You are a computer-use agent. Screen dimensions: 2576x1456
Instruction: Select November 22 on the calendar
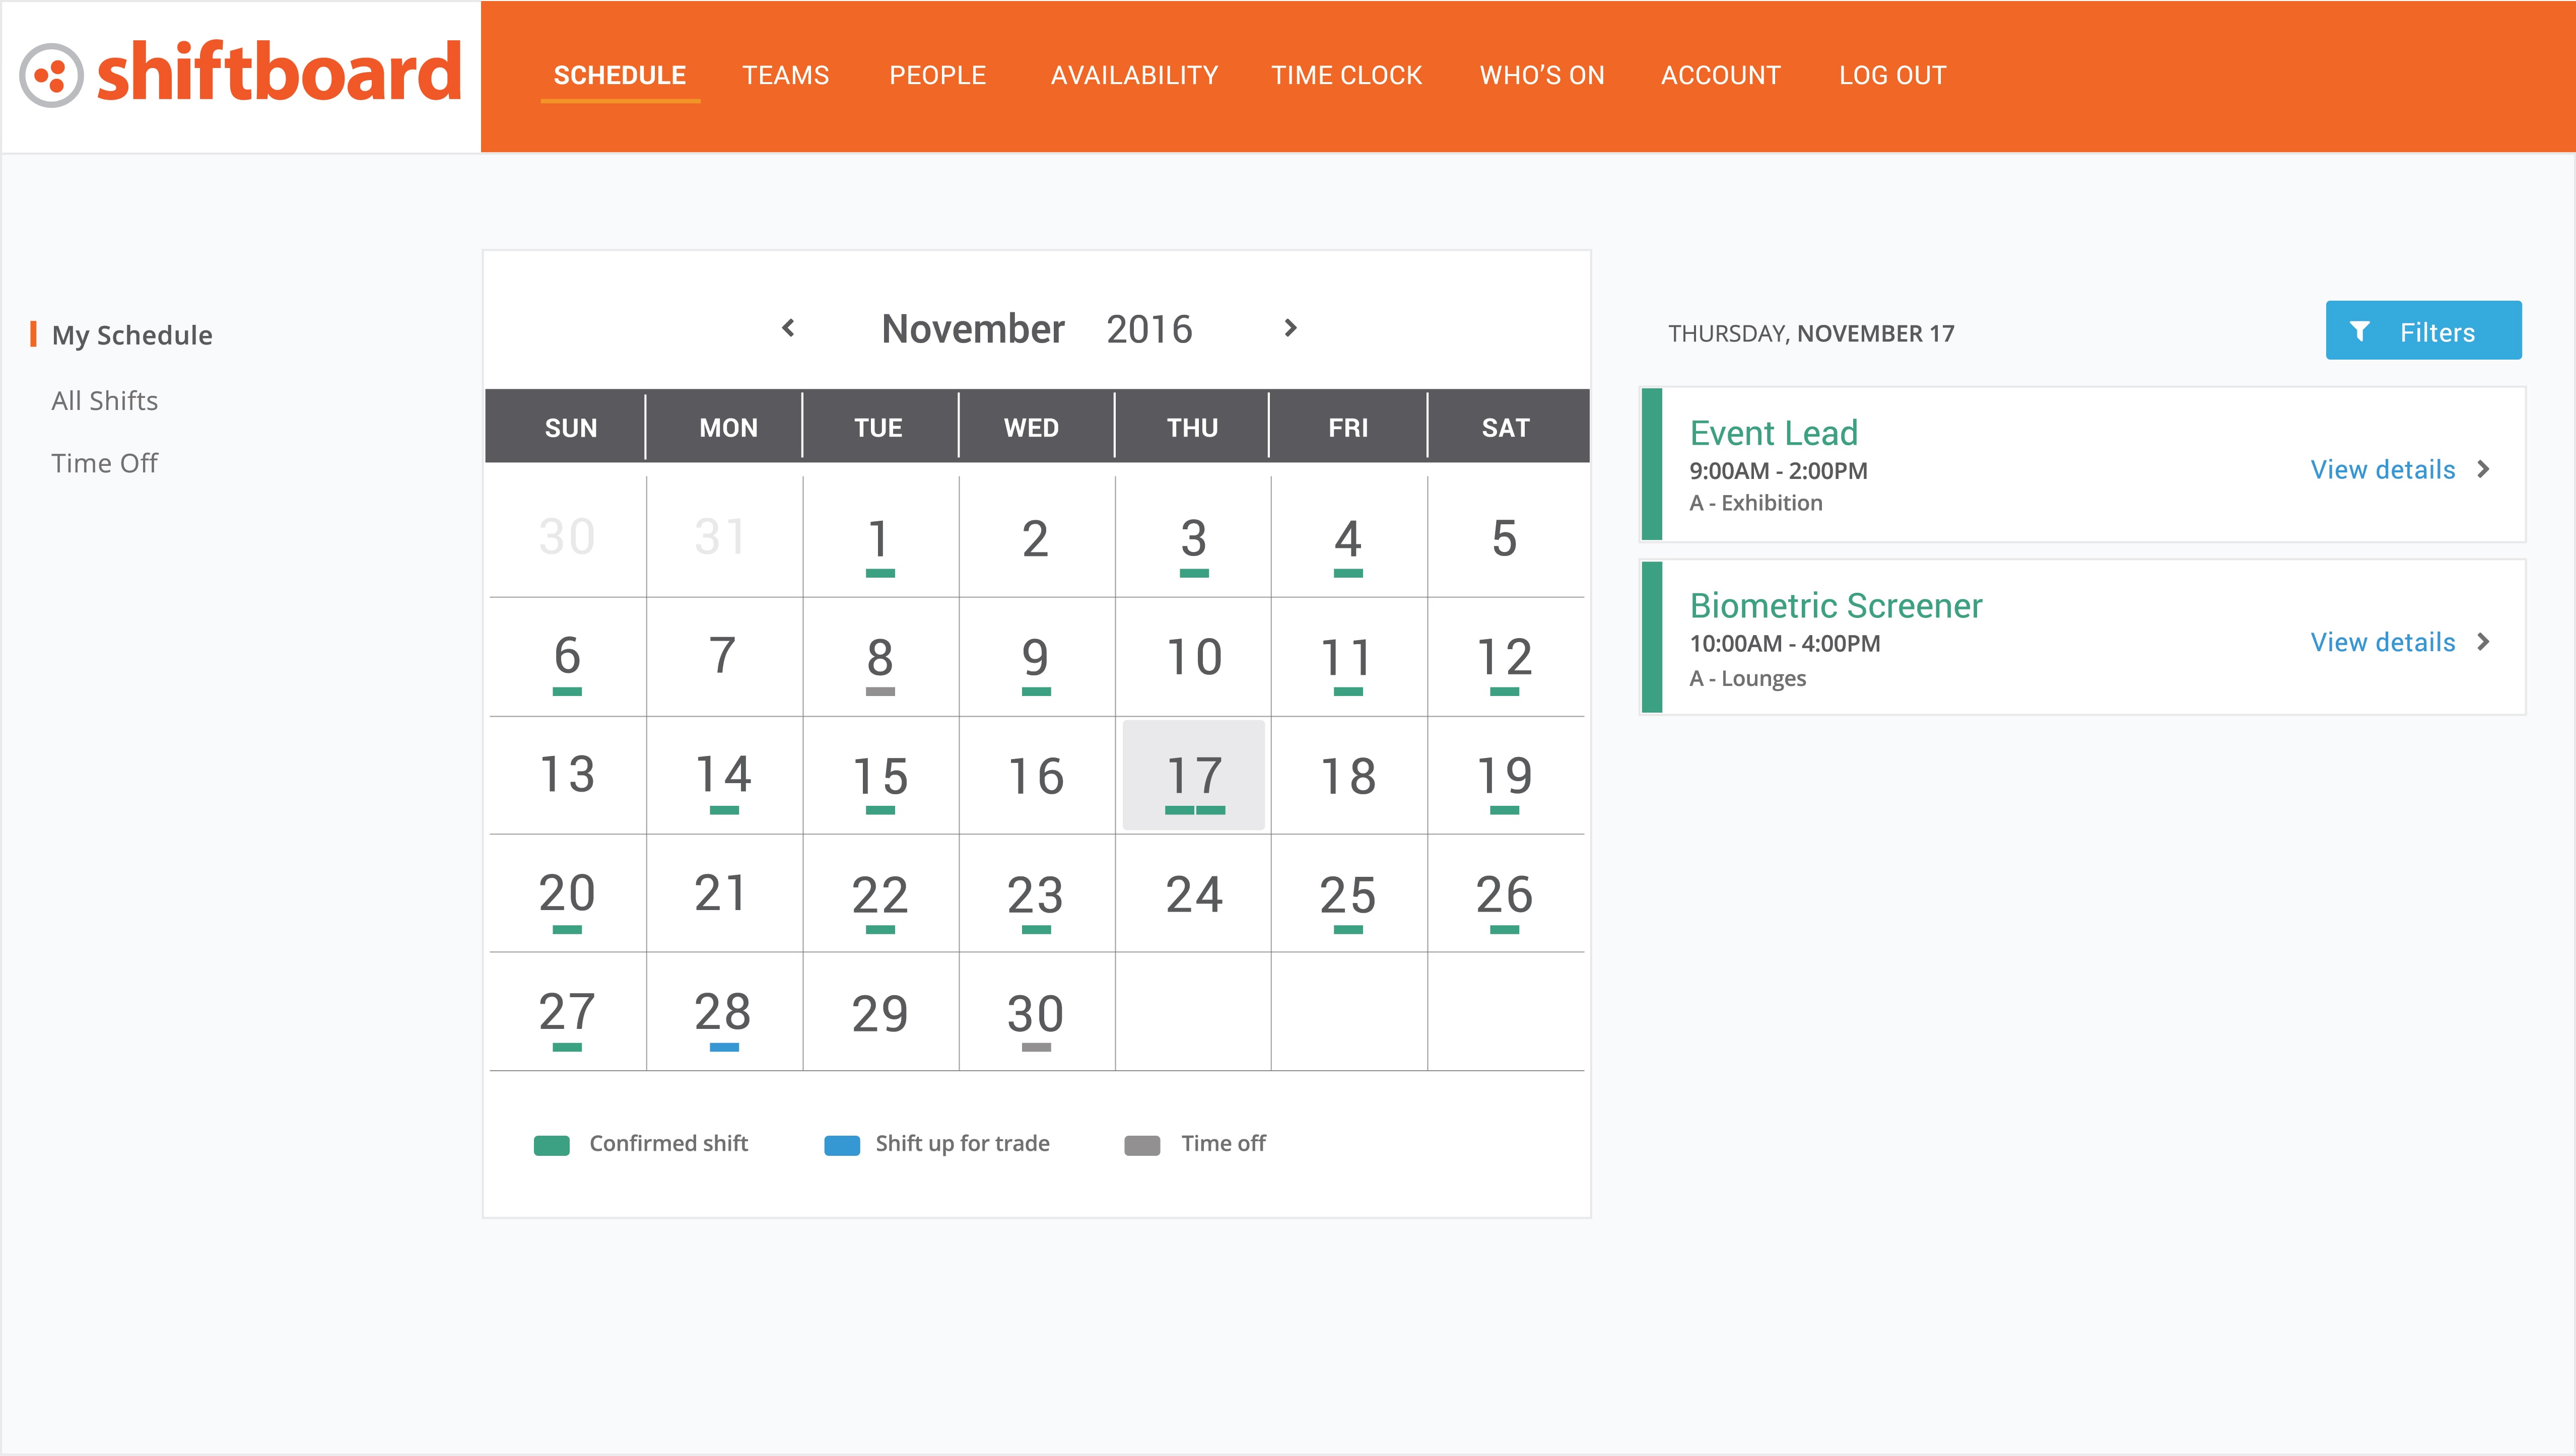point(880,894)
